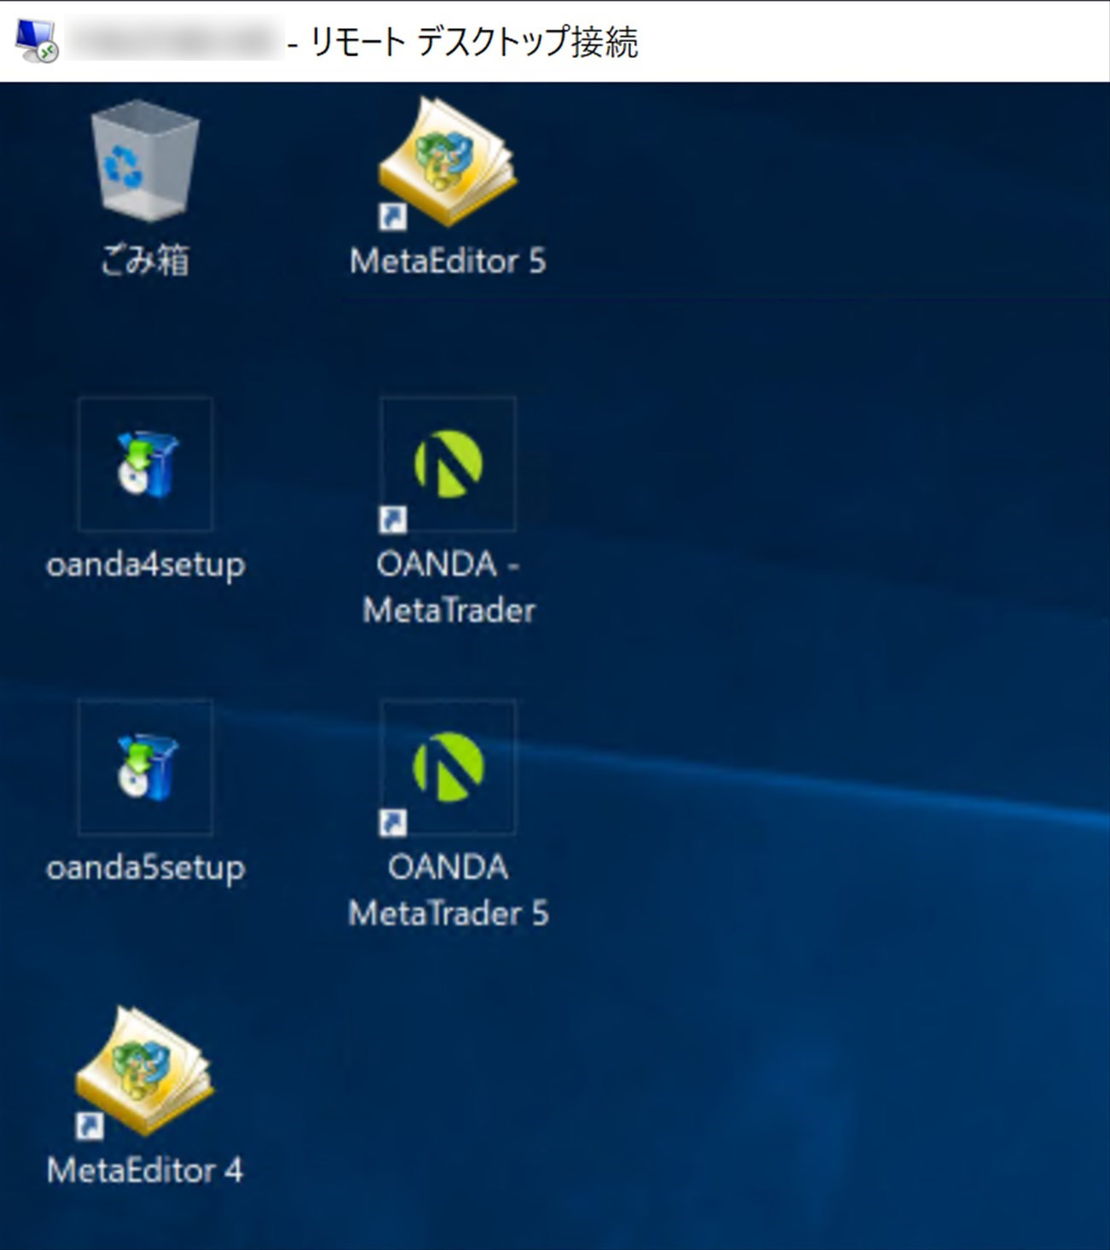Select the OANDA - MetaTrader shortcut icon
The image size is (1110, 1250).
click(448, 464)
